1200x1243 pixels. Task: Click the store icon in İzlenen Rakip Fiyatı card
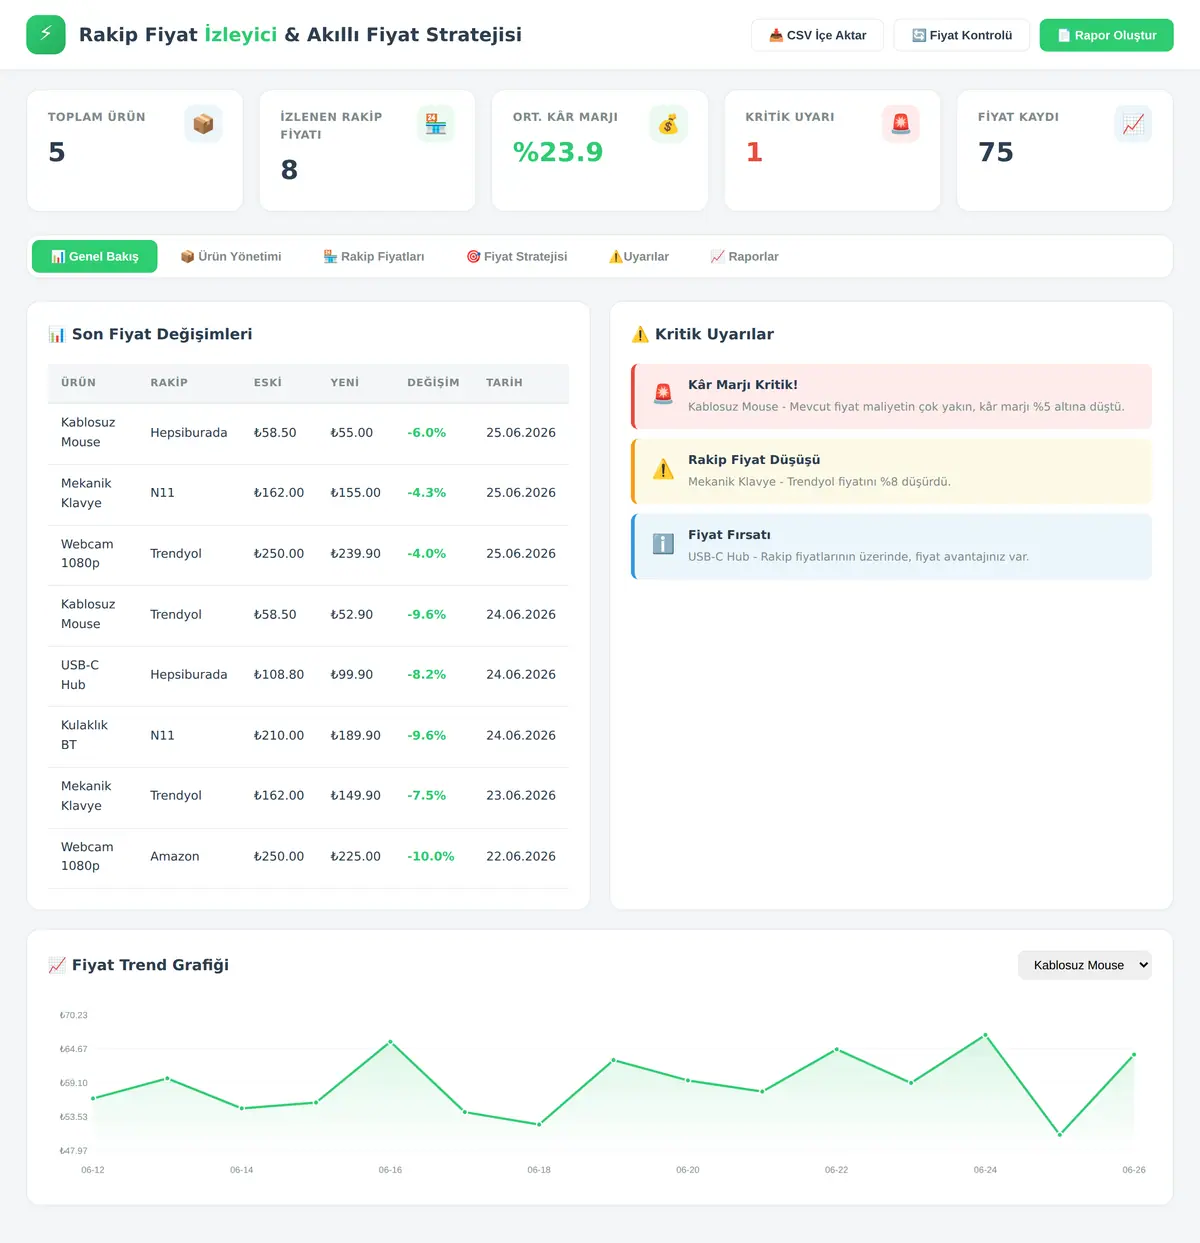[x=436, y=124]
